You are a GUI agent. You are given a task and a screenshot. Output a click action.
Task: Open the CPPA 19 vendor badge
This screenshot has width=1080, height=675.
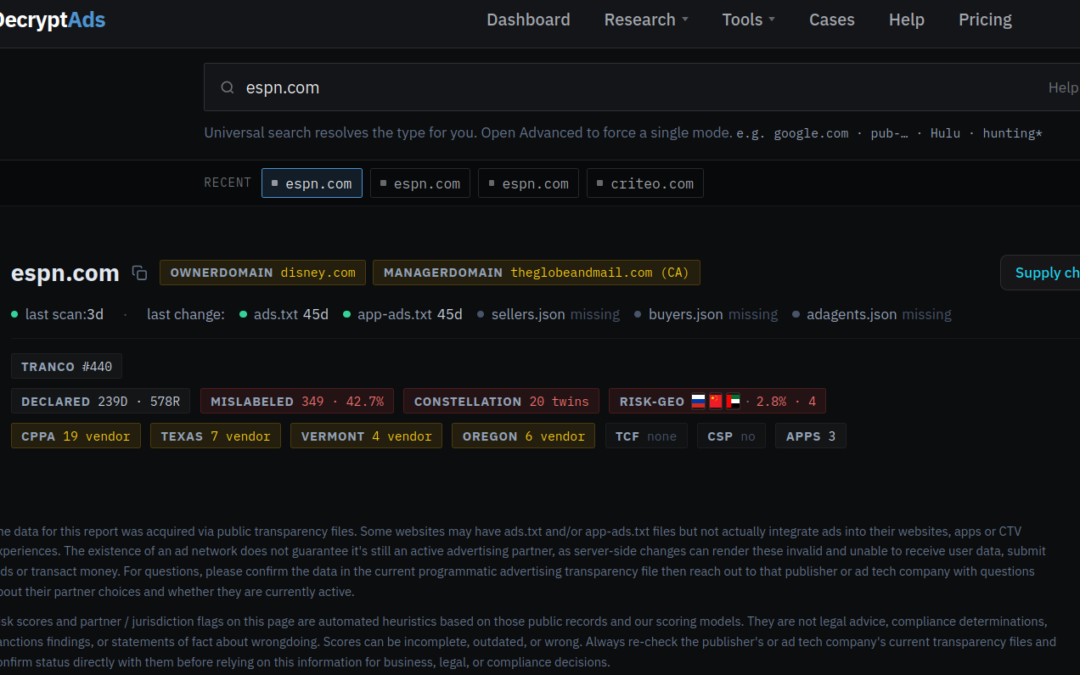point(76,436)
